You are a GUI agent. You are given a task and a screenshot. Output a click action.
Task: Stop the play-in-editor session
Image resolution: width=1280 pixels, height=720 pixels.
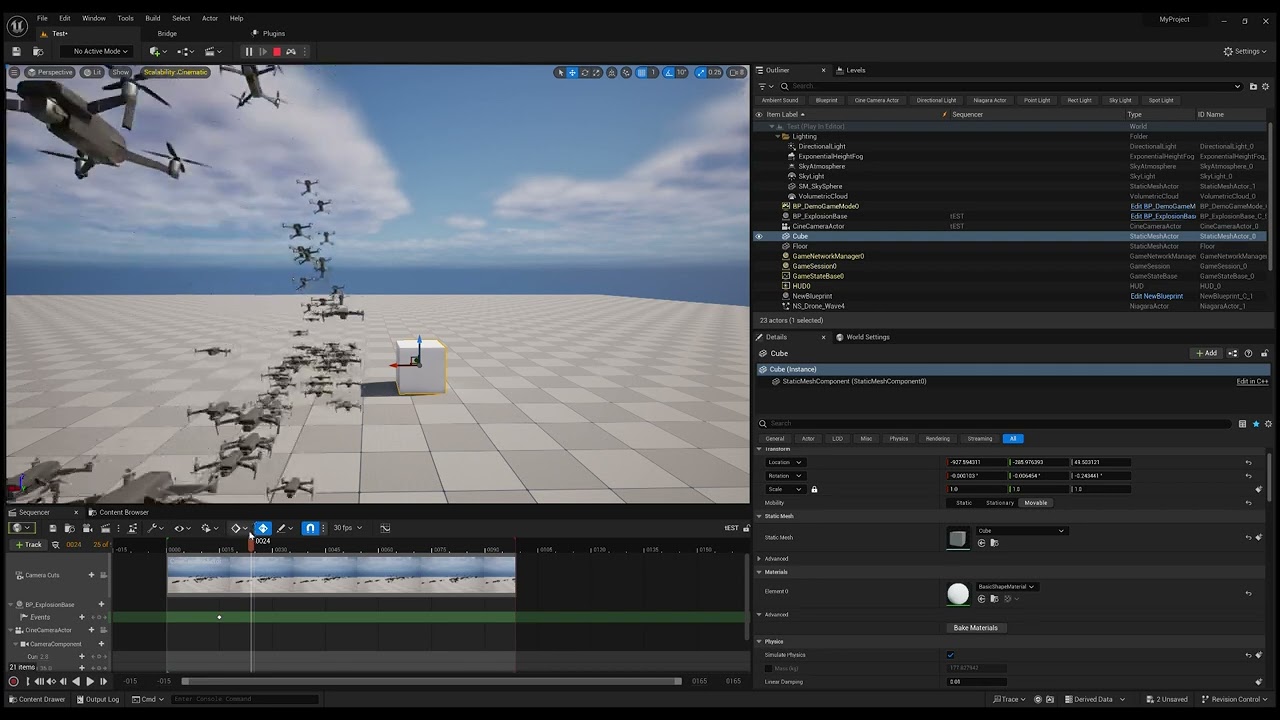click(277, 51)
